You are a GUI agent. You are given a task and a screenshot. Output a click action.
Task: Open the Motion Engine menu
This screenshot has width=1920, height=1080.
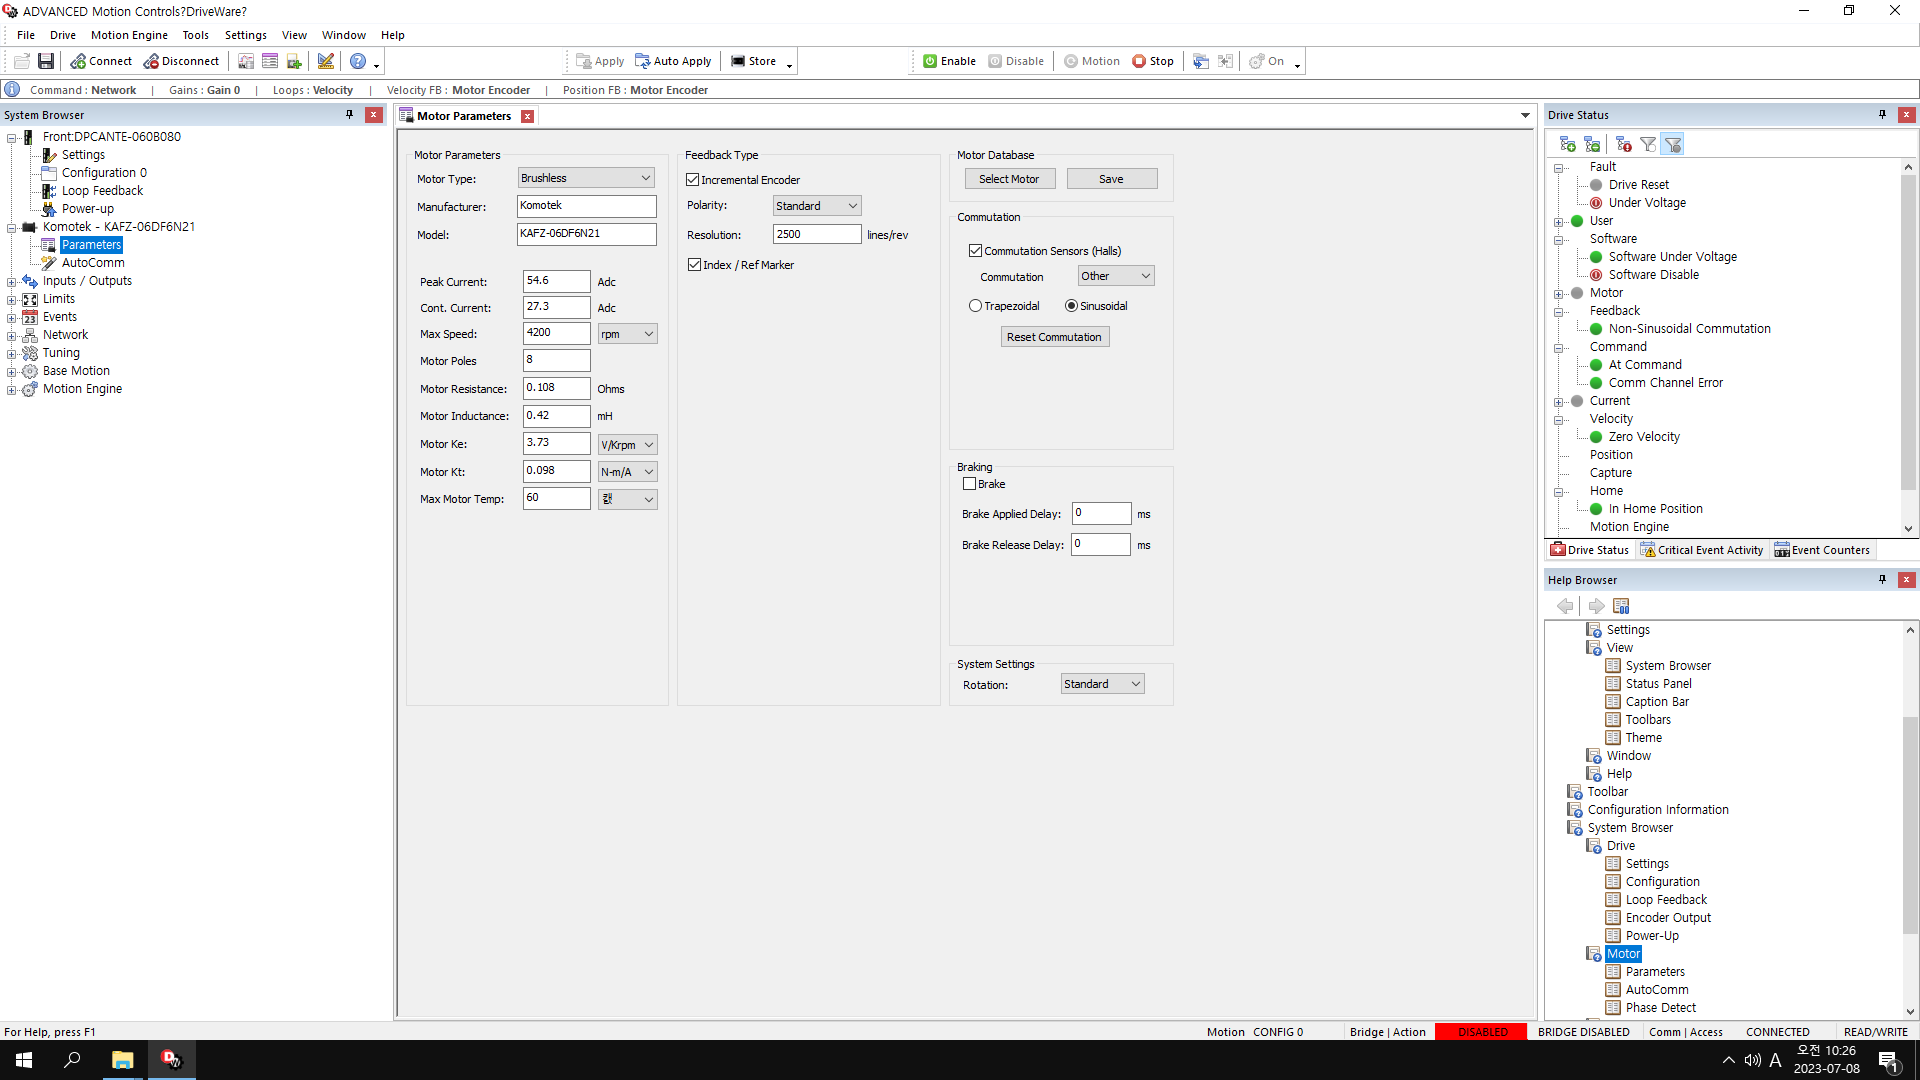click(x=129, y=35)
